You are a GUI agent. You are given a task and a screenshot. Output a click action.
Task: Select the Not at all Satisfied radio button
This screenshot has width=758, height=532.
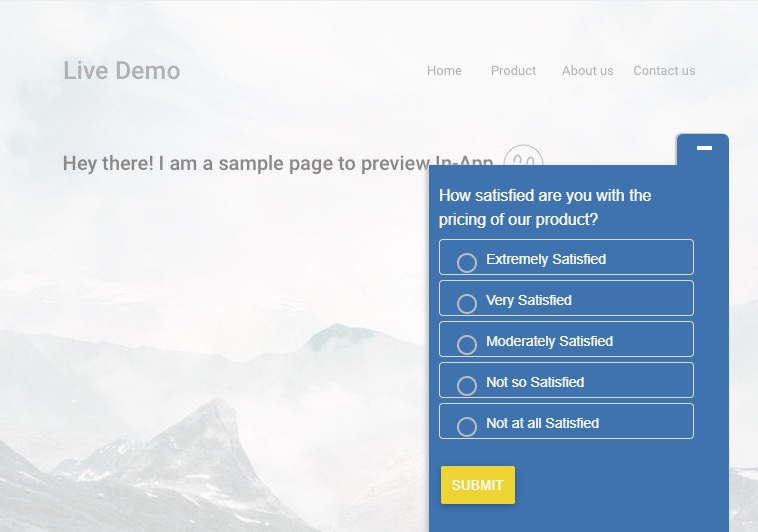point(467,426)
